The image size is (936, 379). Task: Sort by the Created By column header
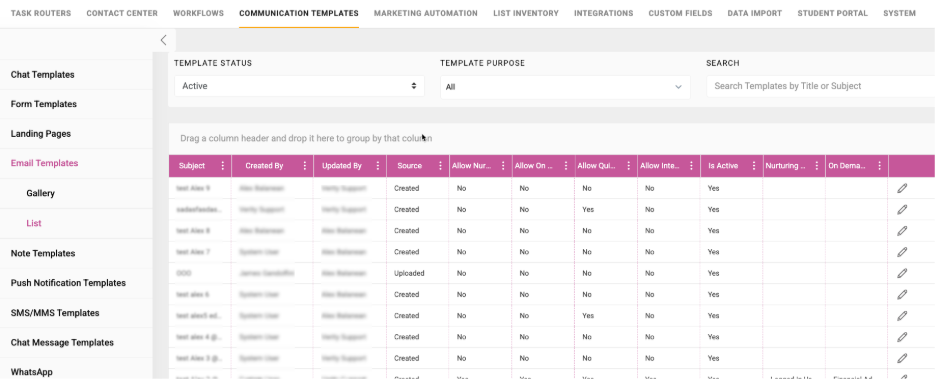(x=264, y=166)
